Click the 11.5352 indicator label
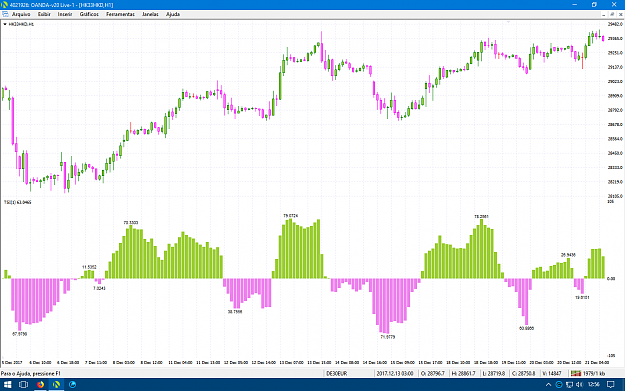Screen dimensions: 625x391 89,267
